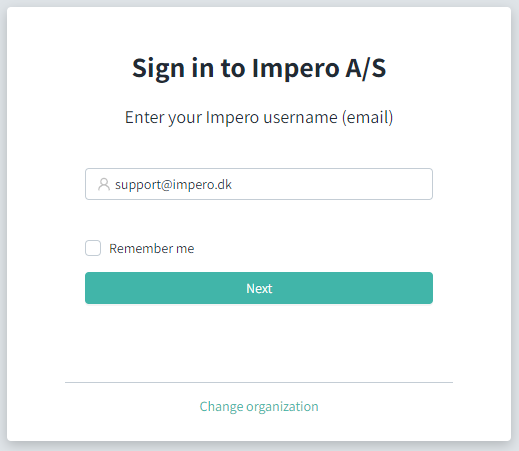This screenshot has height=451, width=519.
Task: Click the 'Enter your Impero username (email)' text
Action: 259,117
